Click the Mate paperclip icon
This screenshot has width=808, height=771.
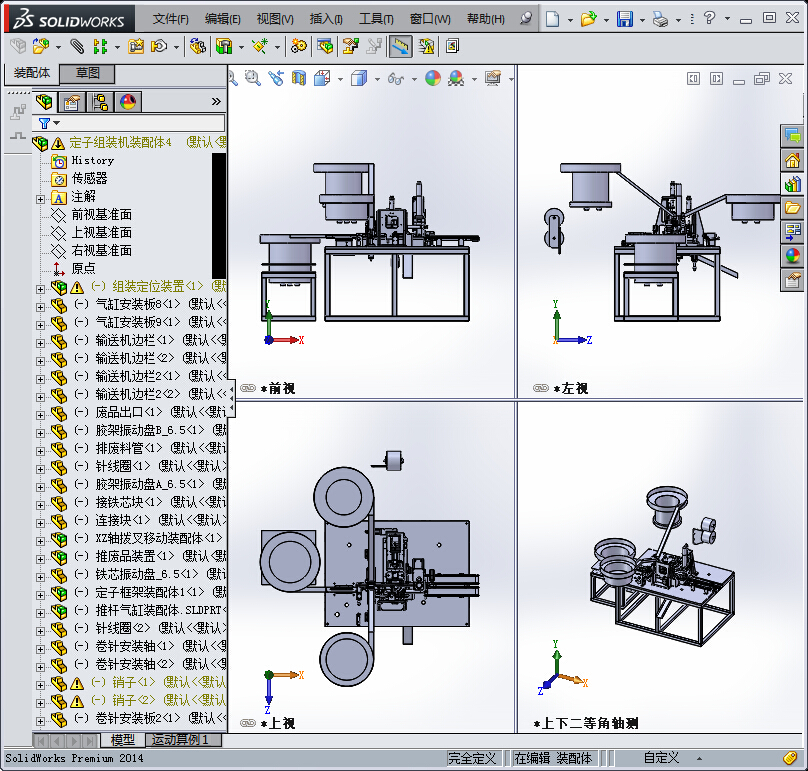pos(77,47)
